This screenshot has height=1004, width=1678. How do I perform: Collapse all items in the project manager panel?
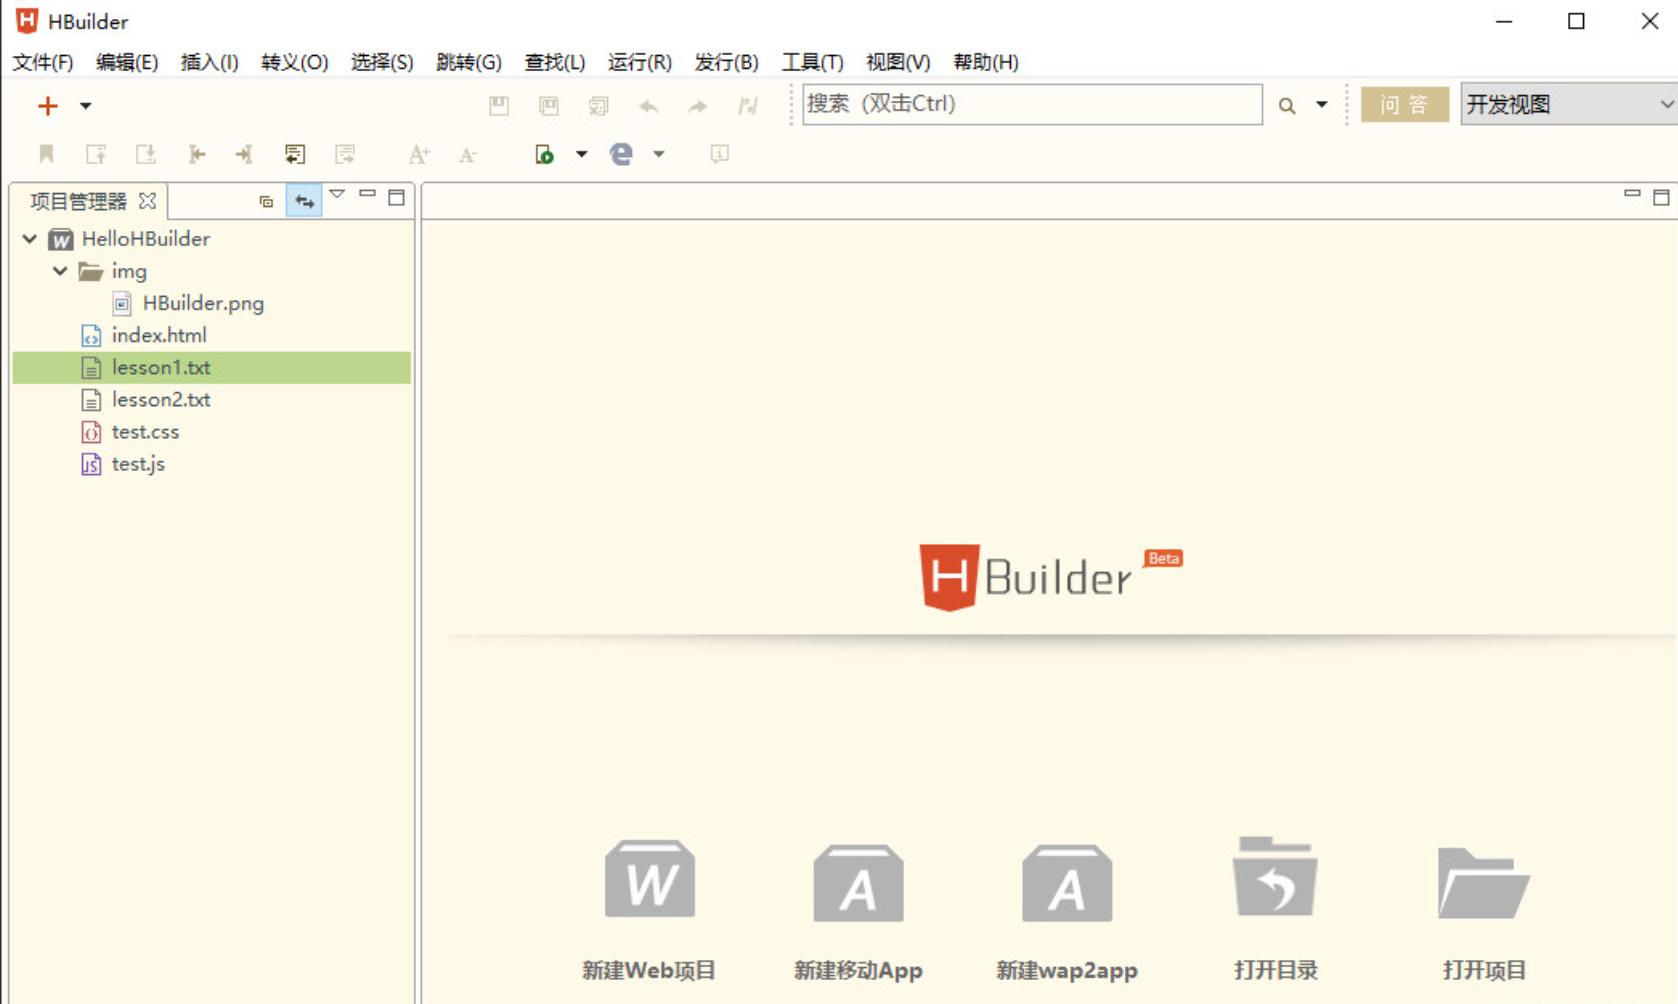coord(265,200)
